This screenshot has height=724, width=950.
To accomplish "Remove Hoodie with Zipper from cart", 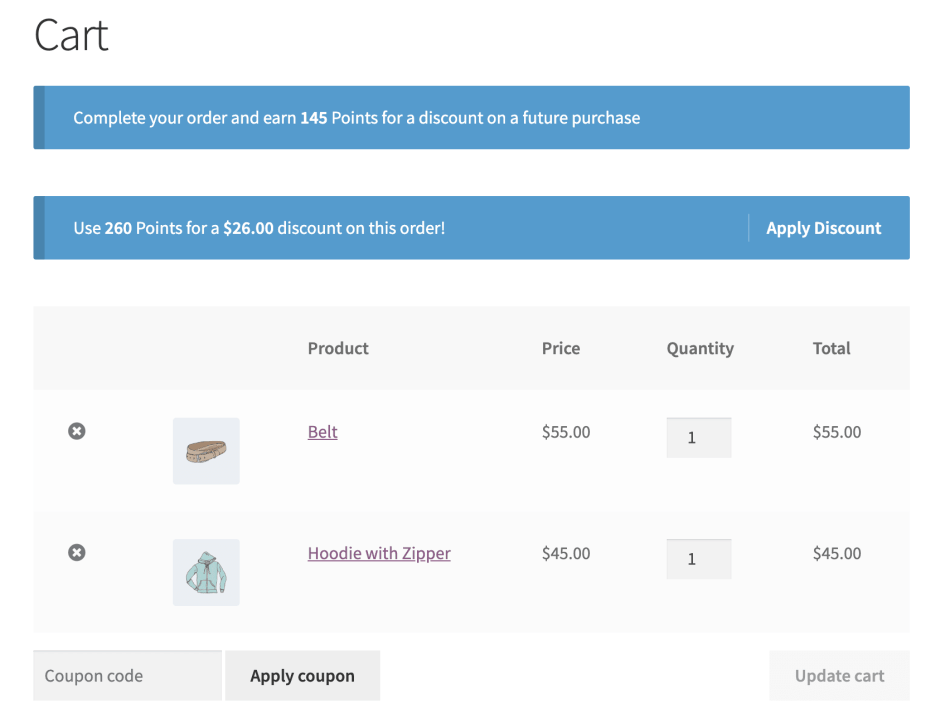I will [77, 552].
